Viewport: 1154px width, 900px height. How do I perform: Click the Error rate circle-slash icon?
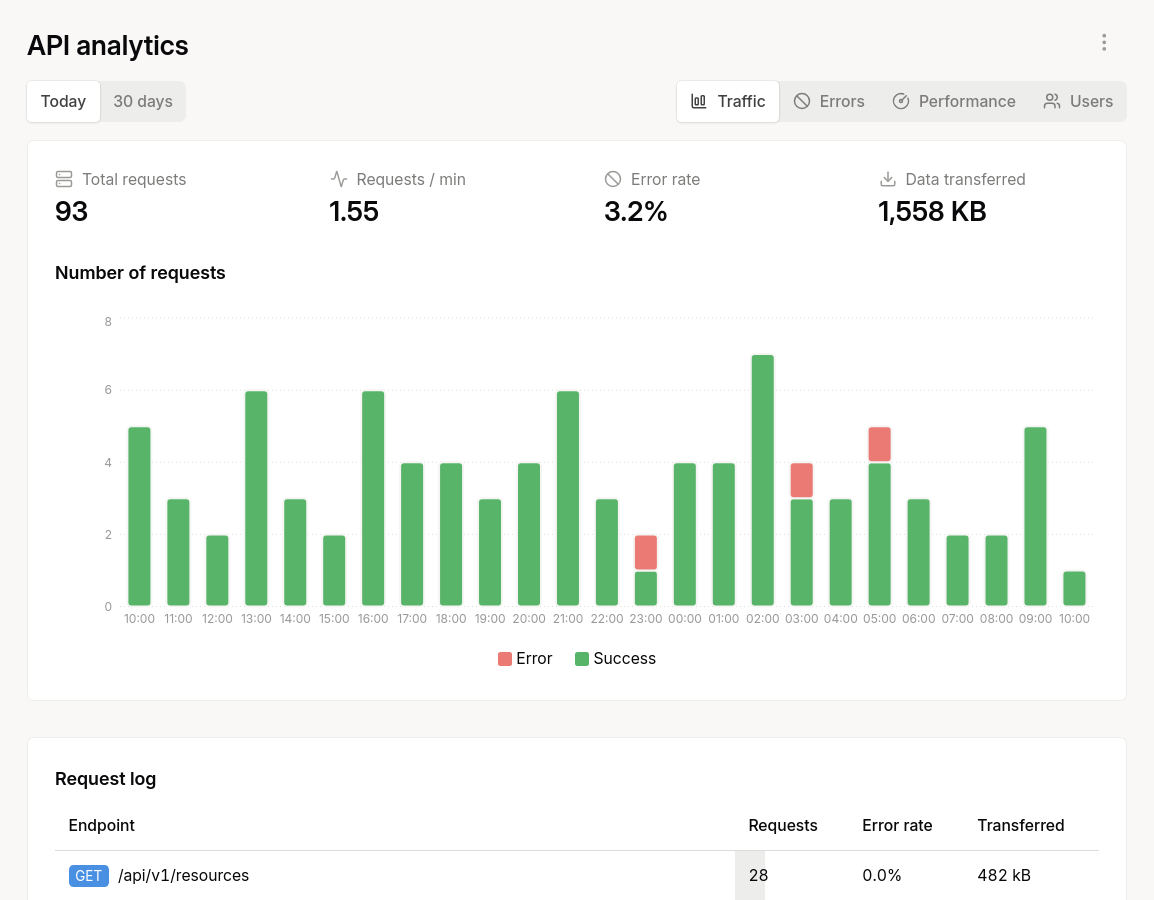pos(613,180)
